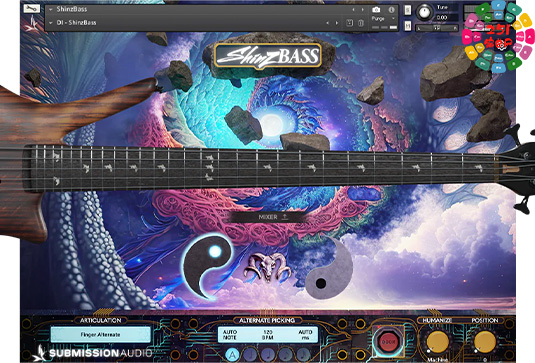Click the Tune knob
Viewport: 535px width, 363px height.
click(424, 13)
